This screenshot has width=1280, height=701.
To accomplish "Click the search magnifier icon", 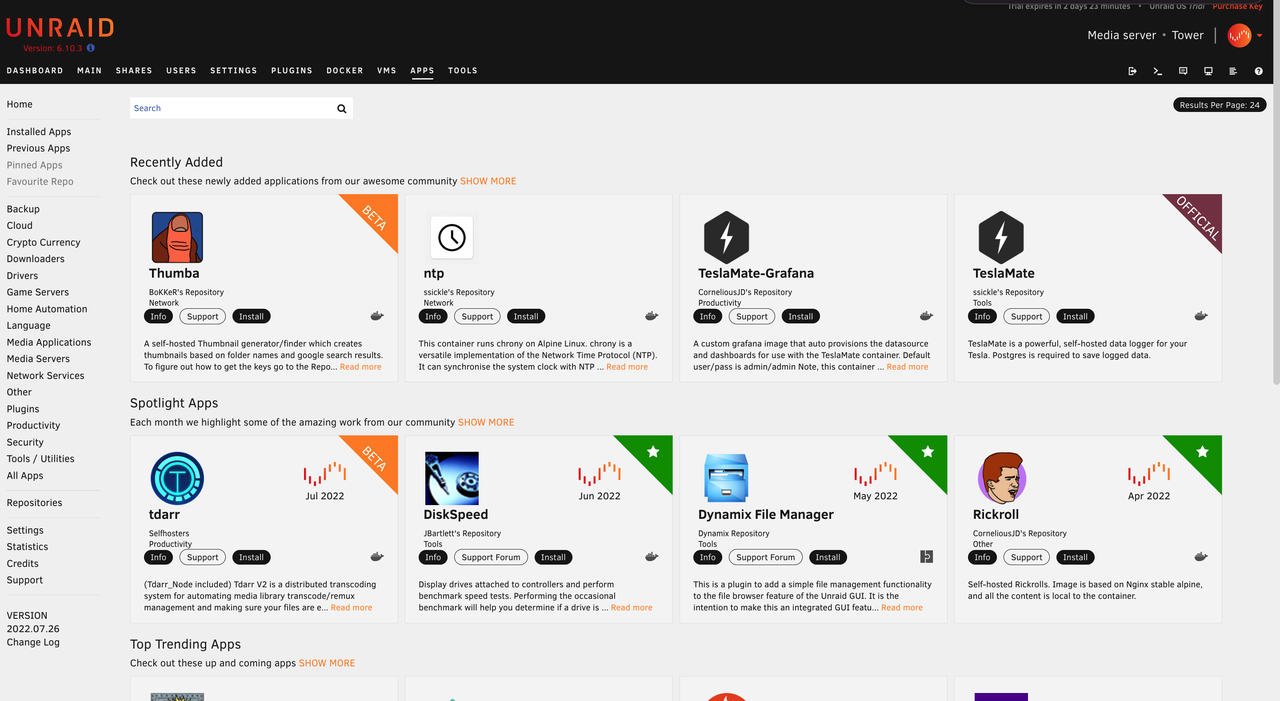I will point(341,108).
